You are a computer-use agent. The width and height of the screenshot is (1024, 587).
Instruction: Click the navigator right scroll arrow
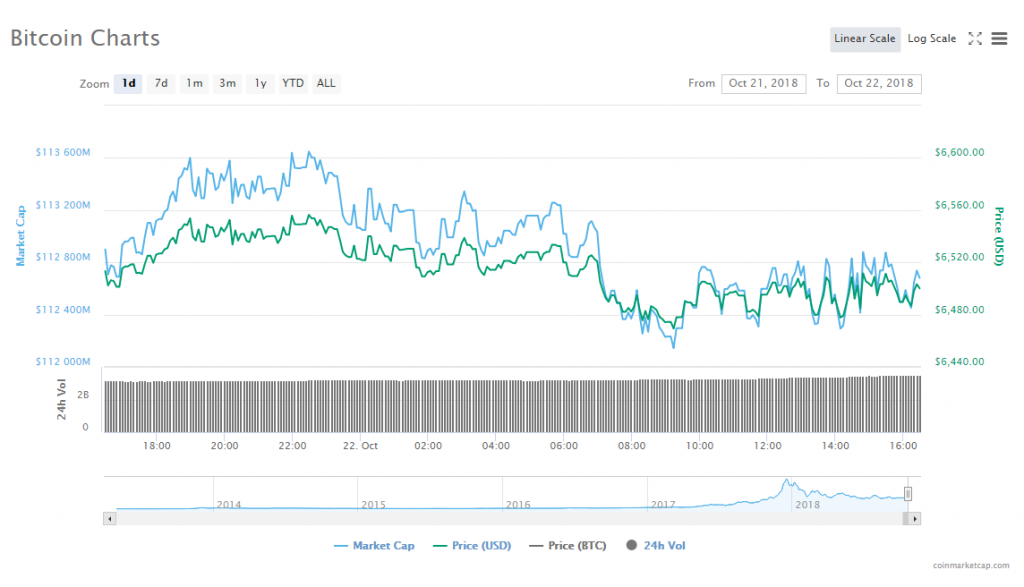(x=915, y=519)
